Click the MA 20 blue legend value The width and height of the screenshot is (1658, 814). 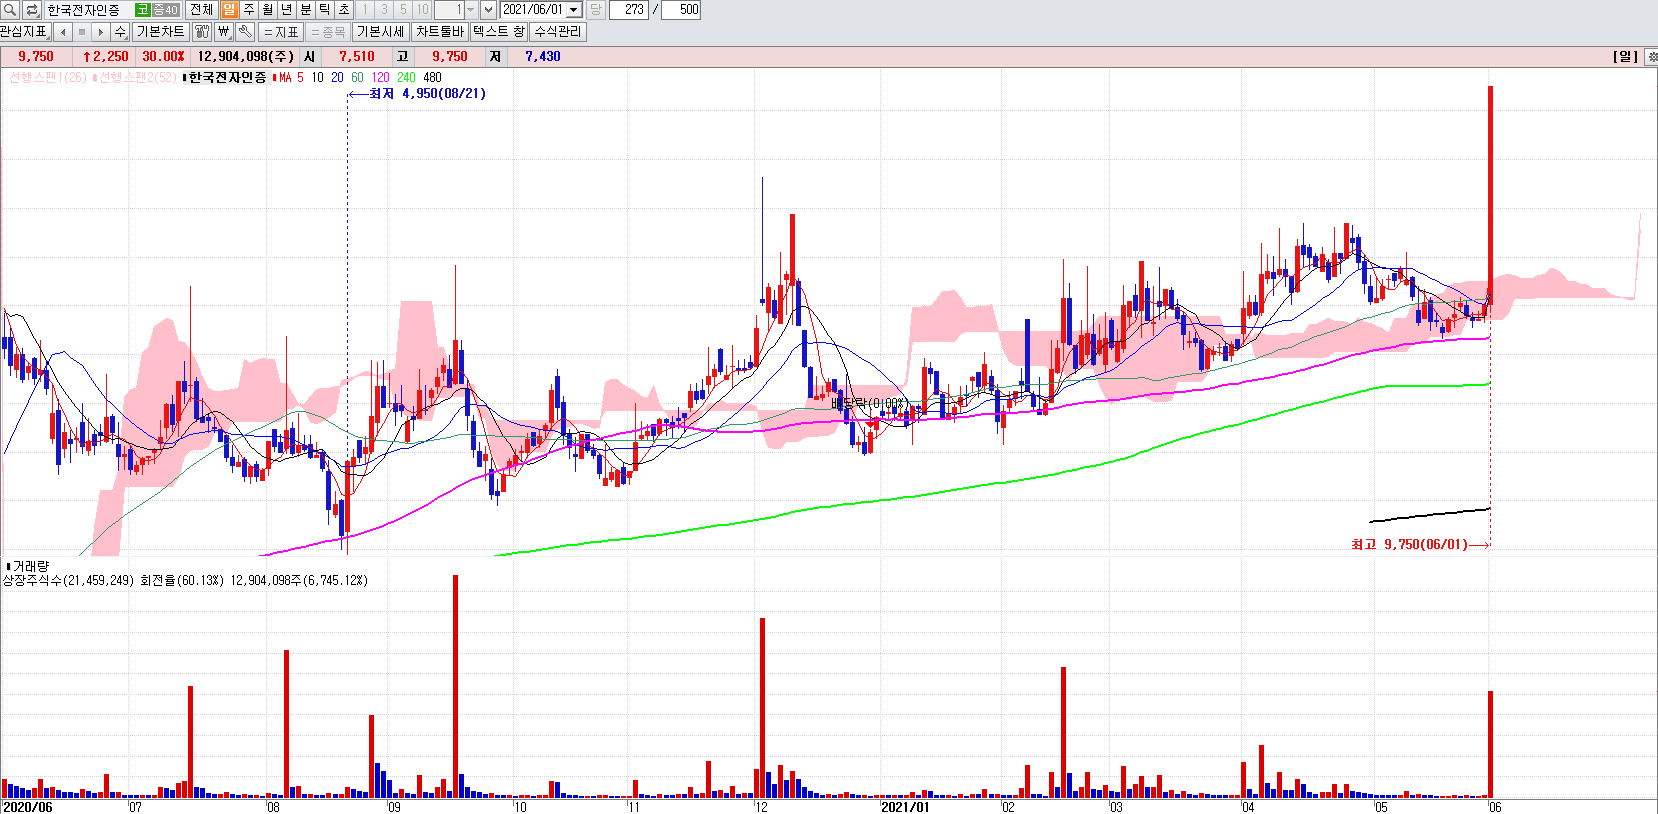coord(337,78)
